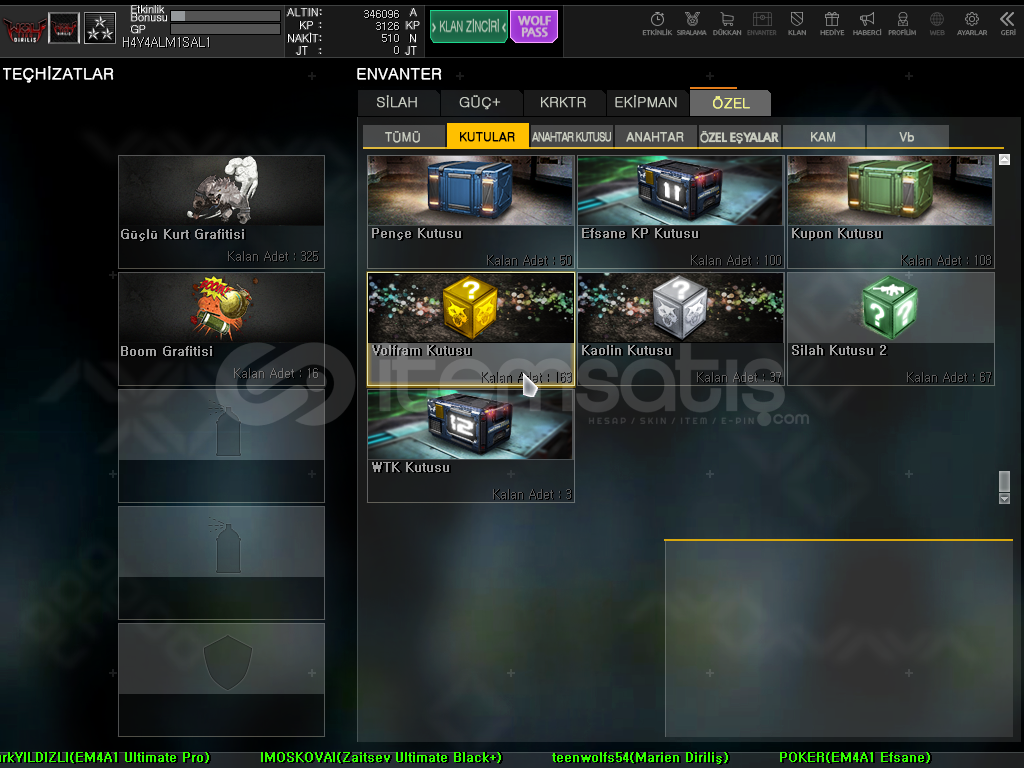
Task: Click the first empty spray can slot
Action: click(221, 446)
